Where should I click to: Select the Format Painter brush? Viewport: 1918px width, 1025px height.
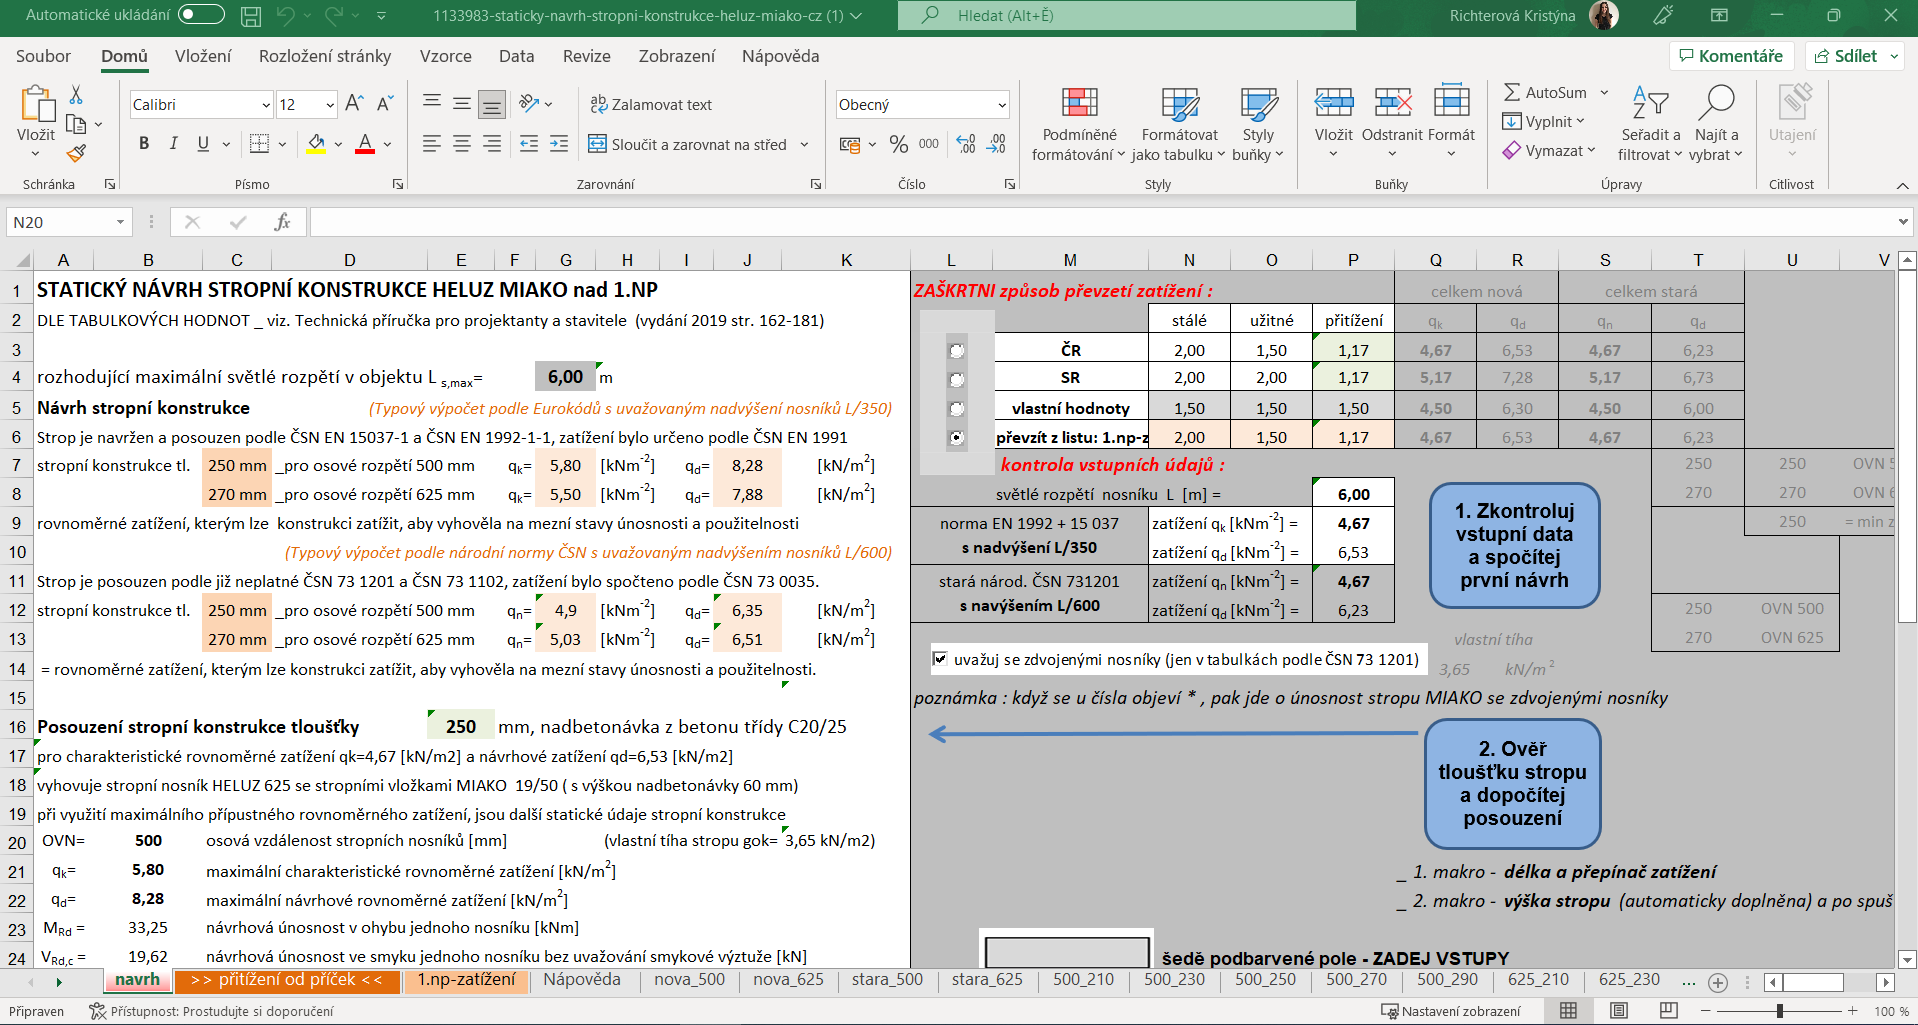tap(76, 153)
